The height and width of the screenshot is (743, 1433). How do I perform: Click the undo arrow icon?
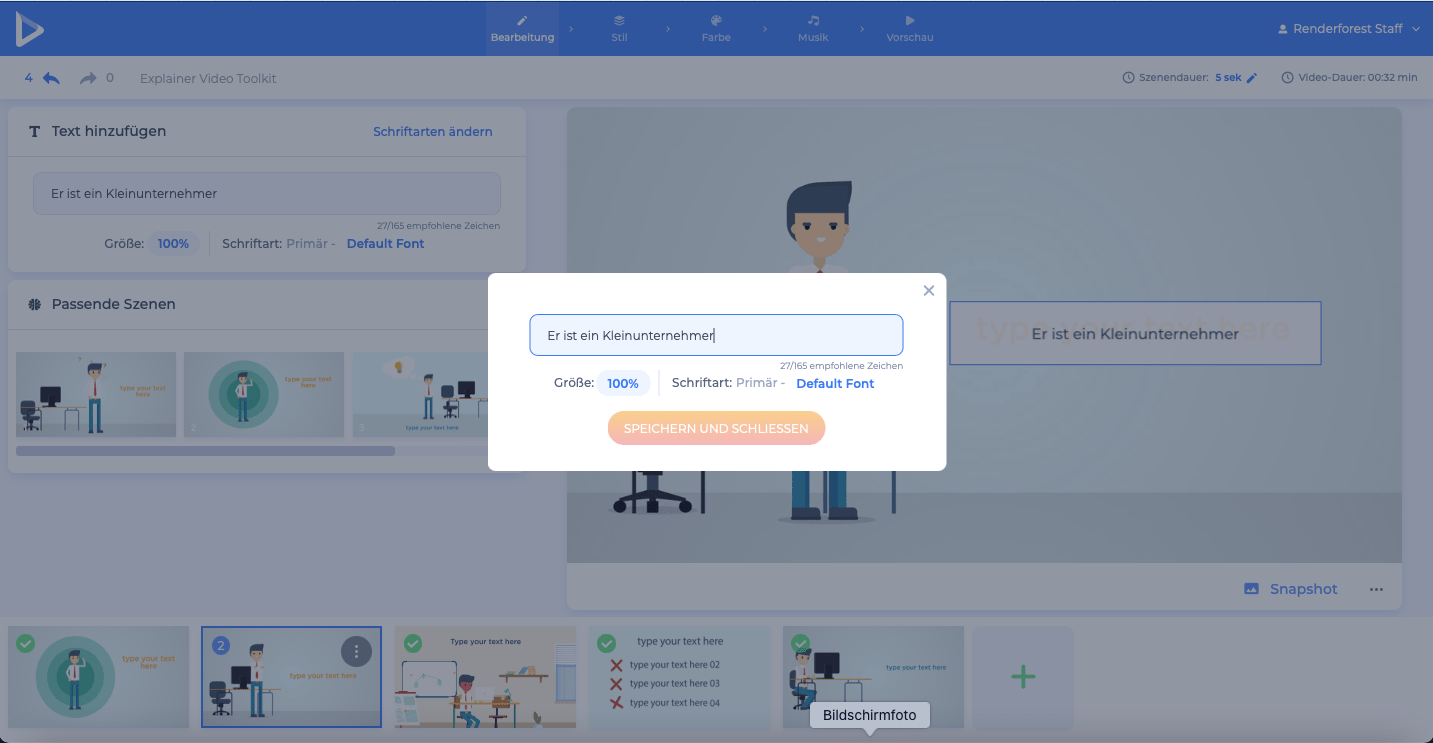click(x=51, y=78)
